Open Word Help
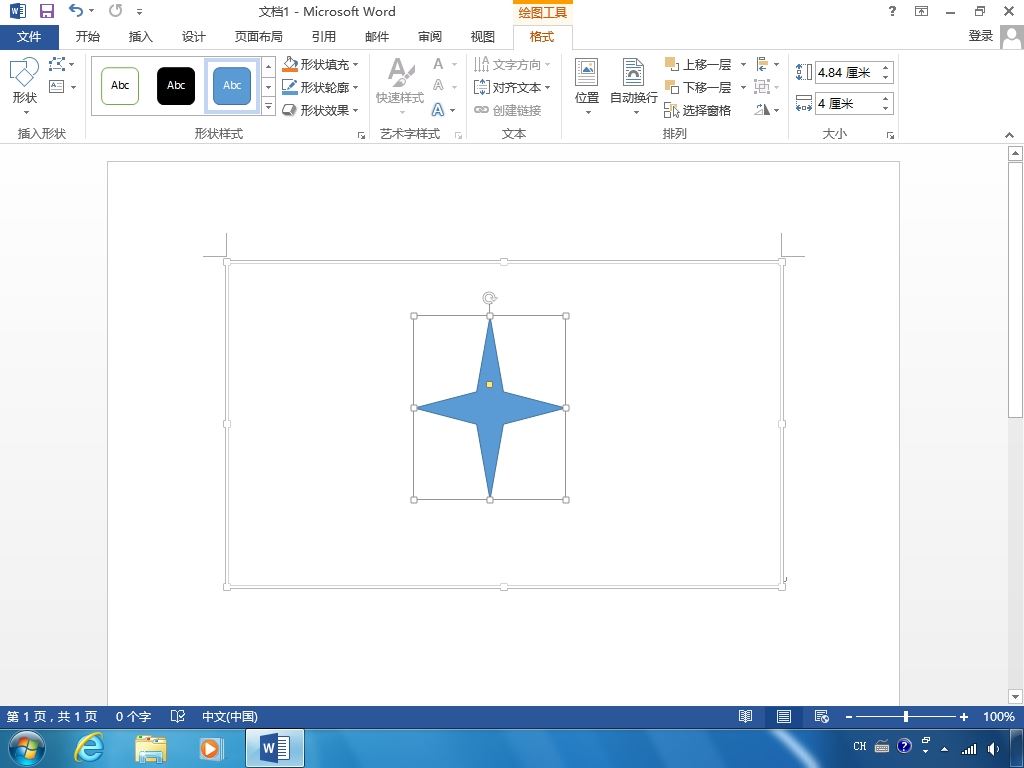Viewport: 1024px width, 768px height. point(892,11)
